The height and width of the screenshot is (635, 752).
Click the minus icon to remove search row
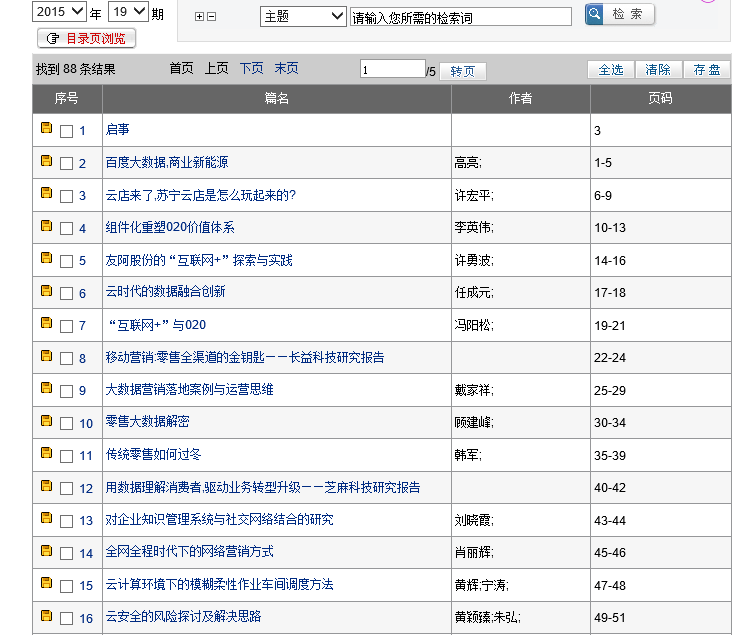pyautogui.click(x=211, y=17)
